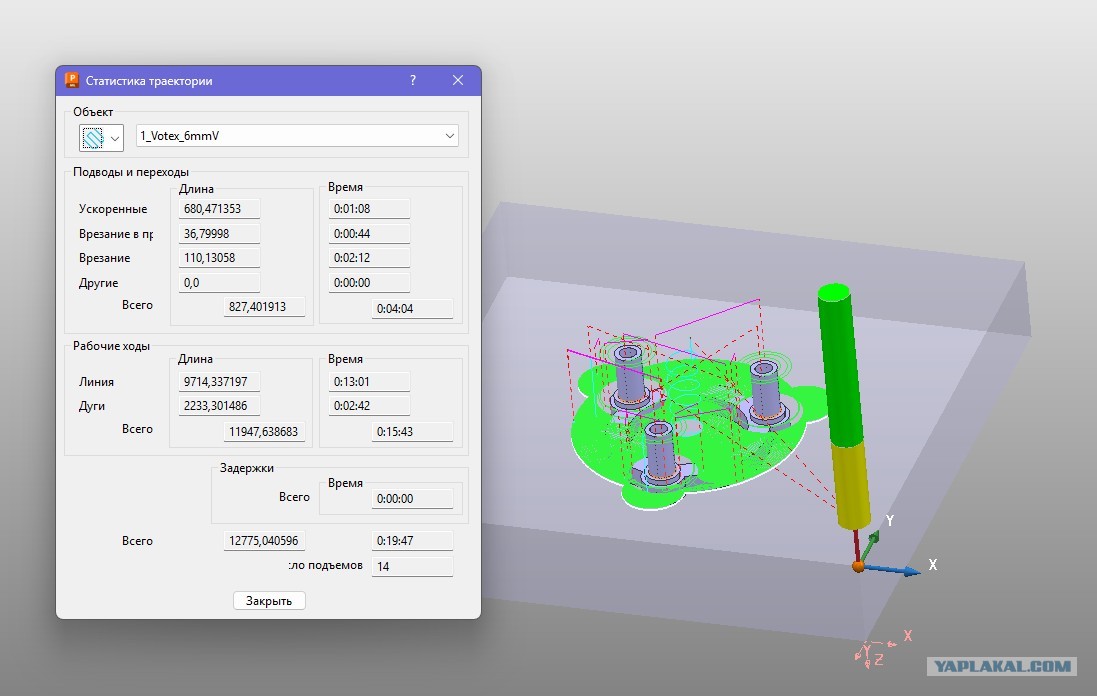Click the Дуги length field 2233,301486
The height and width of the screenshot is (696, 1097).
[219, 405]
